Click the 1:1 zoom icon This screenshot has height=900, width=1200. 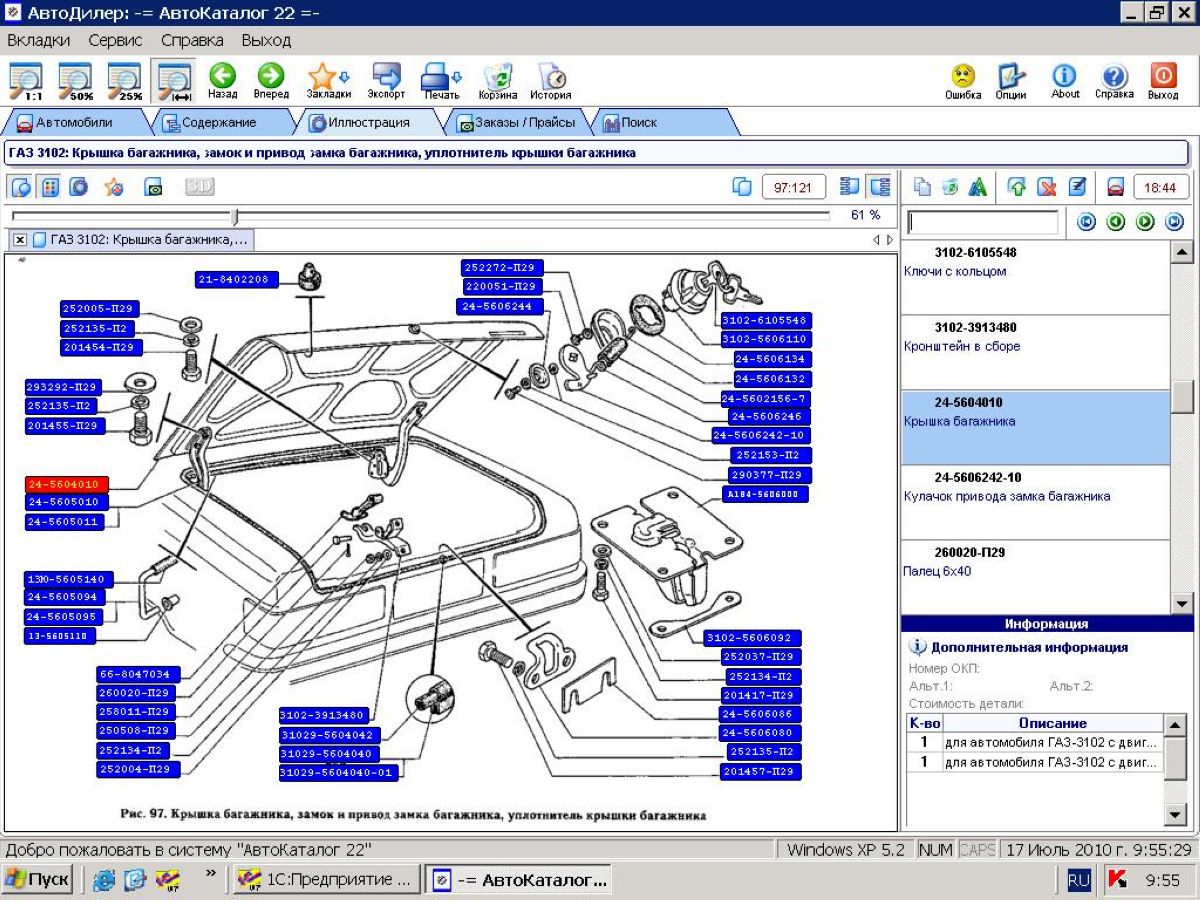coord(26,80)
